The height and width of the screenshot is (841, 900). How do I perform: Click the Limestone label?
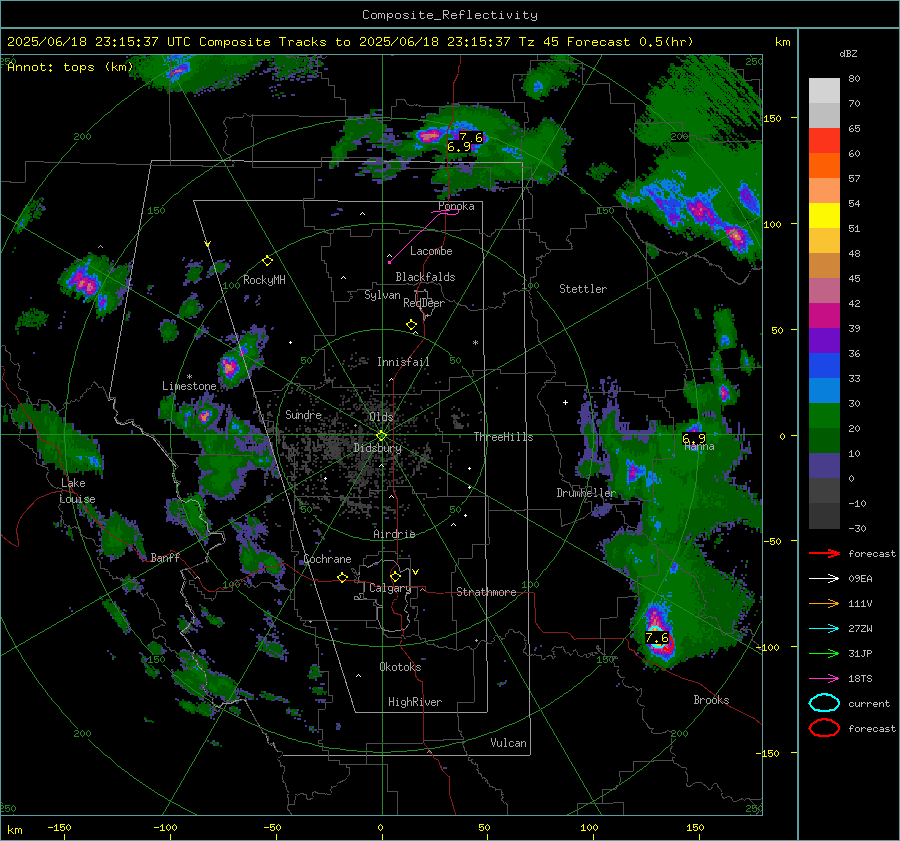189,386
